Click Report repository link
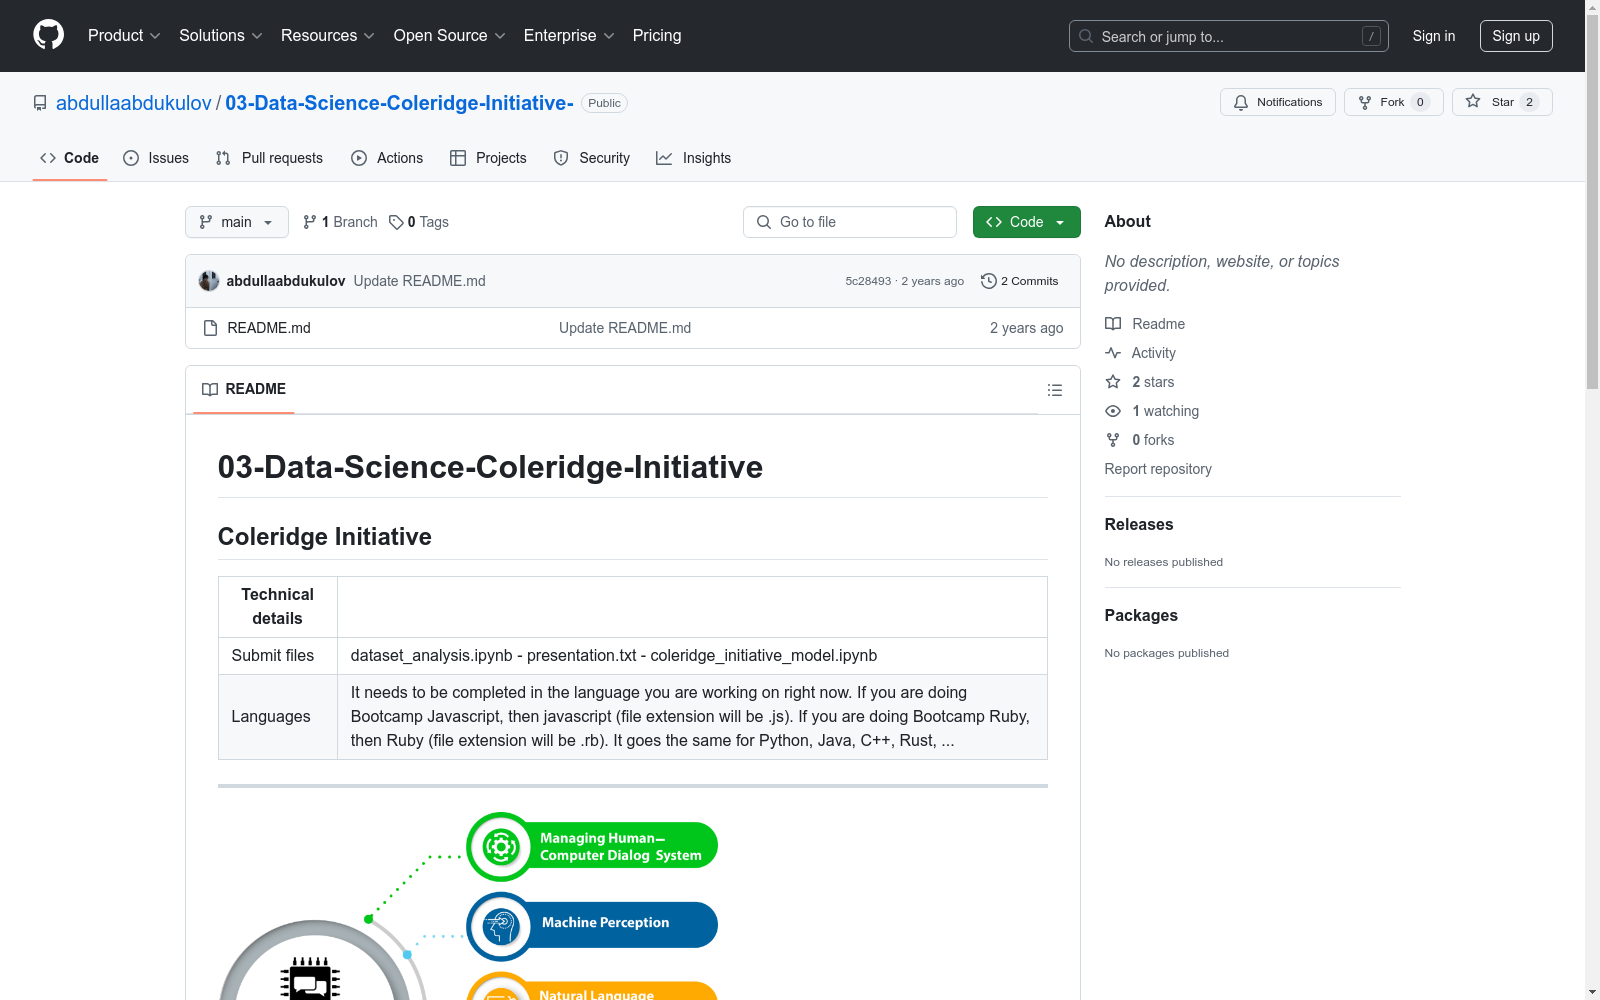This screenshot has height=1000, width=1600. click(x=1158, y=469)
